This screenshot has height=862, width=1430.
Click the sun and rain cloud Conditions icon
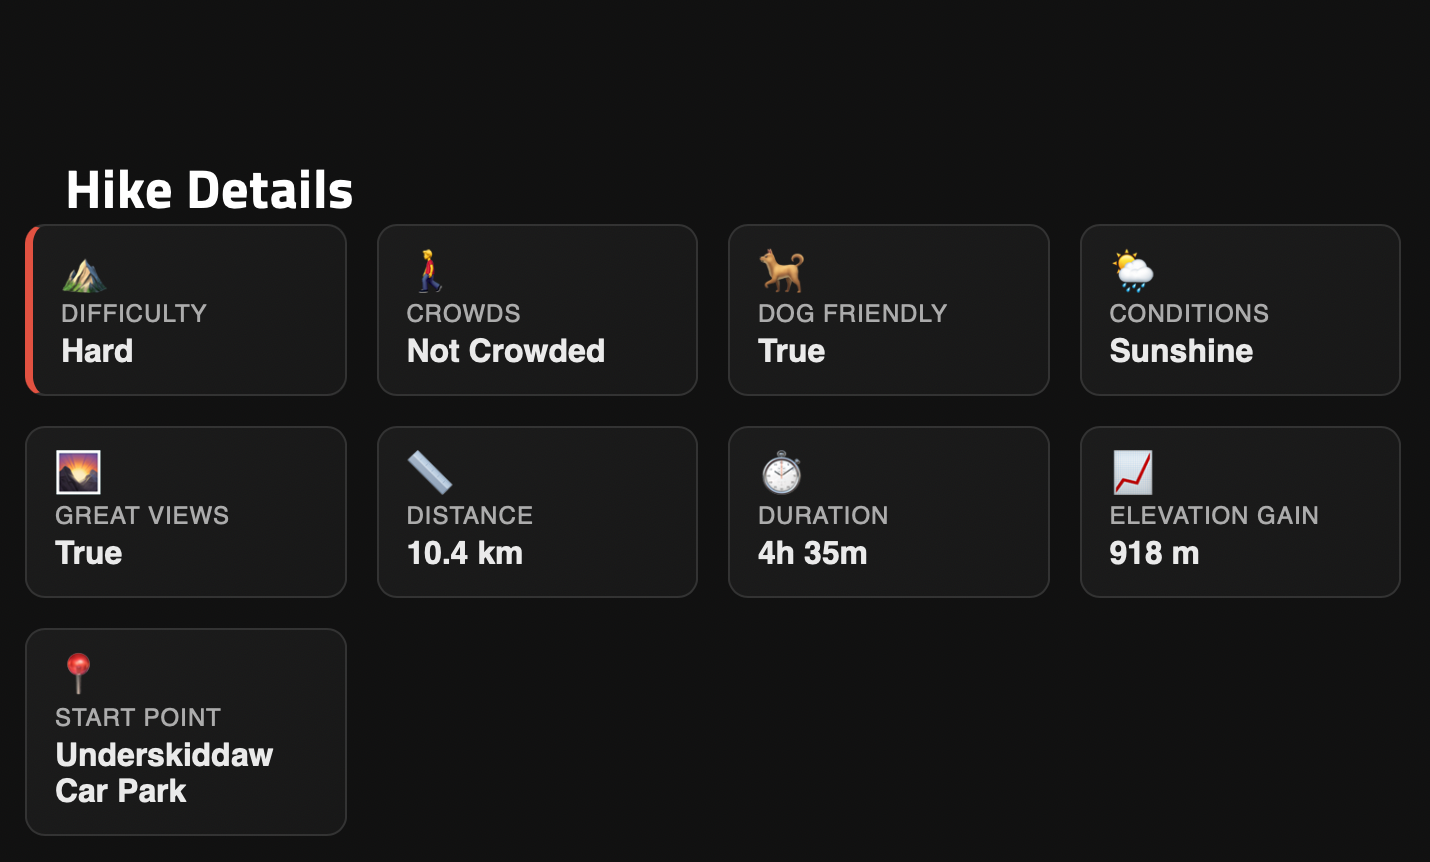(1133, 271)
